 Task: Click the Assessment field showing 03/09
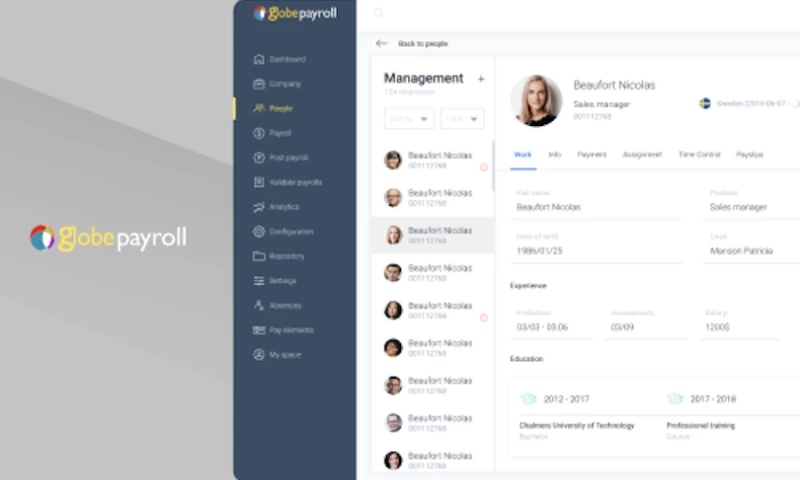(646, 323)
